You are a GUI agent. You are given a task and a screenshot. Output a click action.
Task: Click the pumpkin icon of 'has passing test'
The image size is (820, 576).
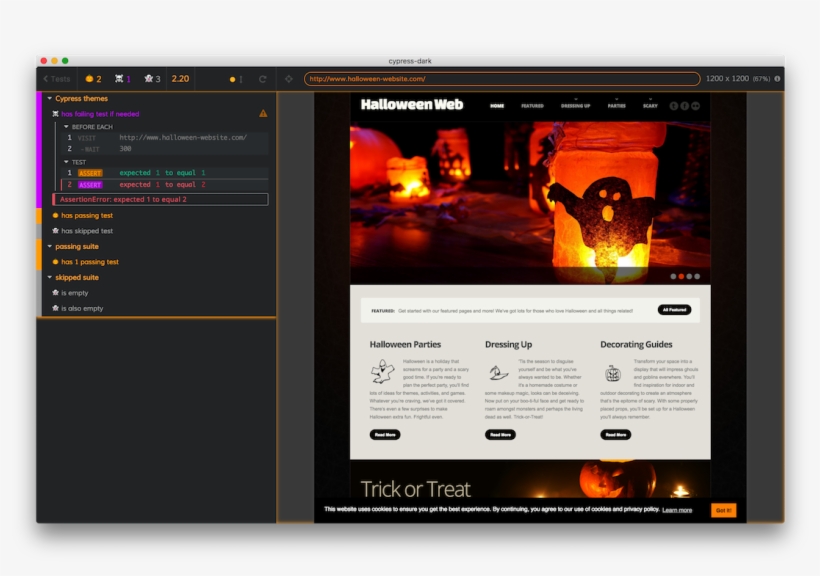click(x=55, y=216)
